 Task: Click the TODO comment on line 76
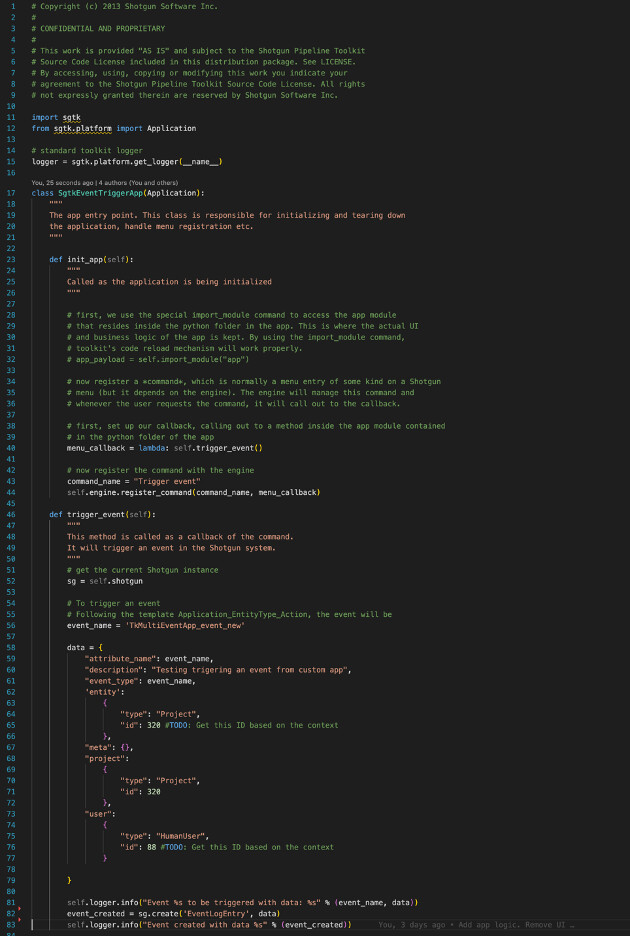(x=247, y=847)
